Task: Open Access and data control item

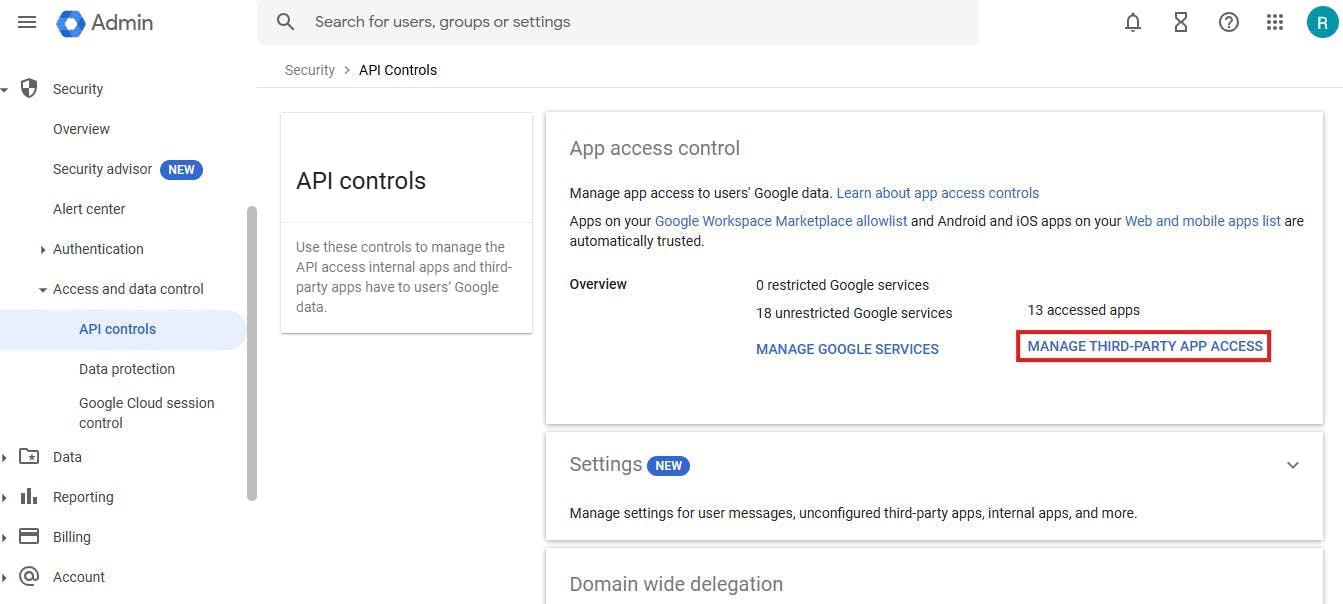Action: [x=128, y=289]
